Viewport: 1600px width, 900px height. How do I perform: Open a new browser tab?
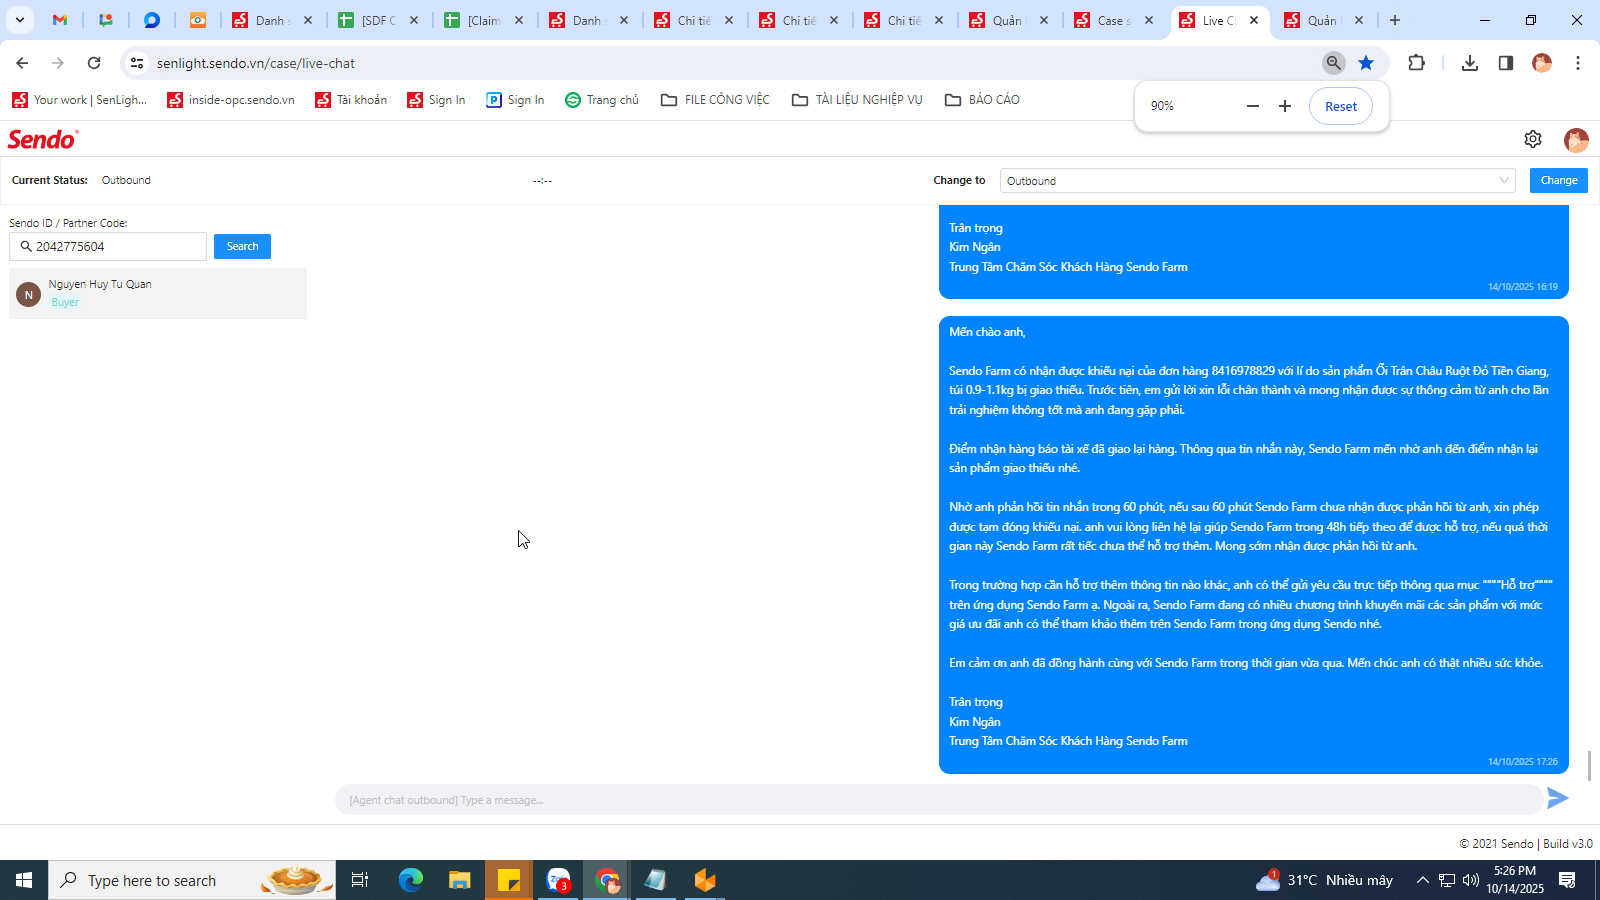click(1395, 20)
